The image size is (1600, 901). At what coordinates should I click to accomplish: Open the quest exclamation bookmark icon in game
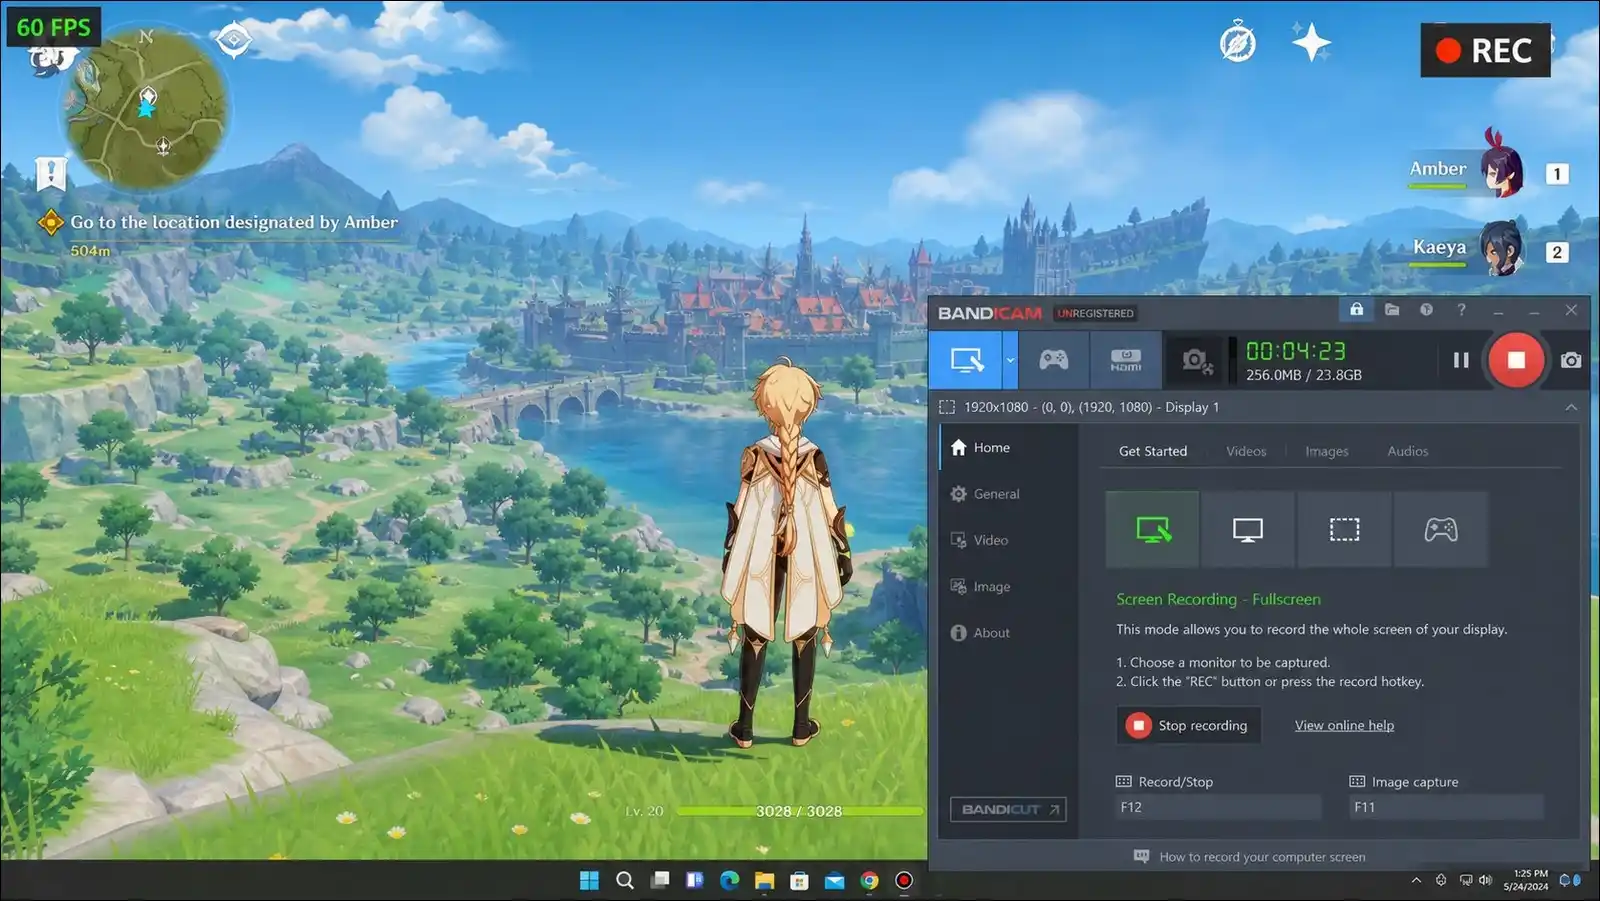tap(51, 173)
